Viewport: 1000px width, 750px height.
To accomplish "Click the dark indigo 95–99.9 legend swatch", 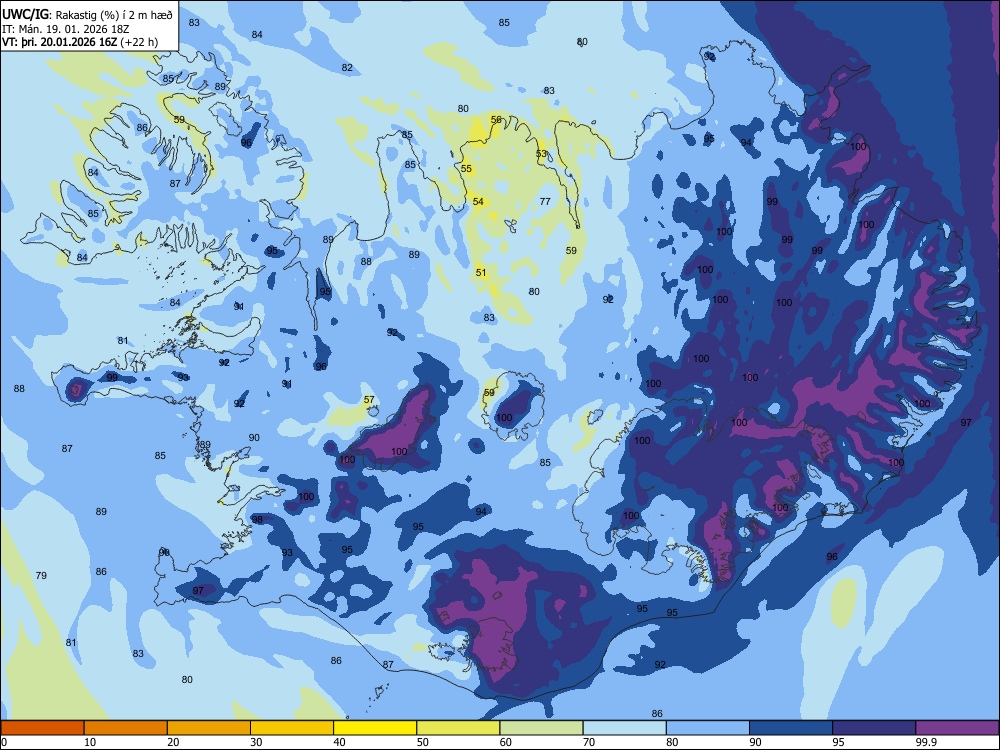I will 874,728.
